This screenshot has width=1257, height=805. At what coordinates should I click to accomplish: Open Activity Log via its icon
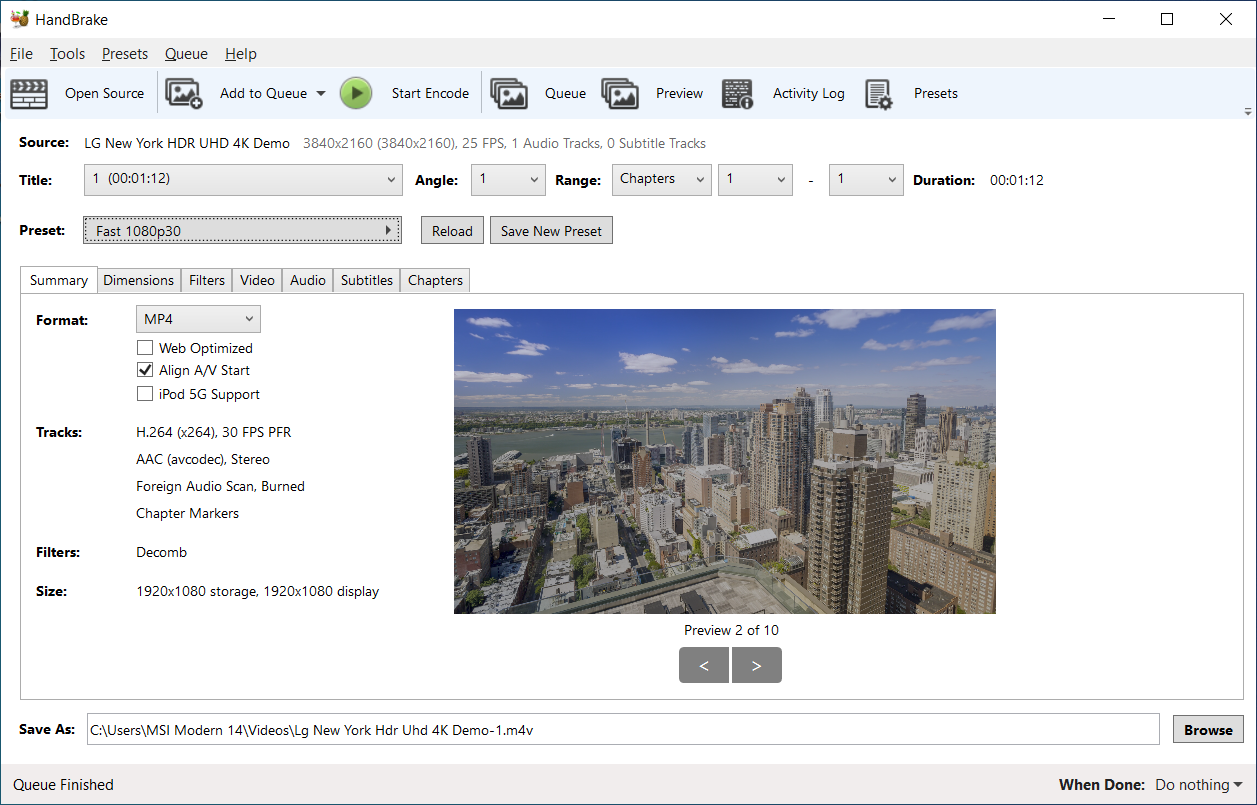pos(738,93)
